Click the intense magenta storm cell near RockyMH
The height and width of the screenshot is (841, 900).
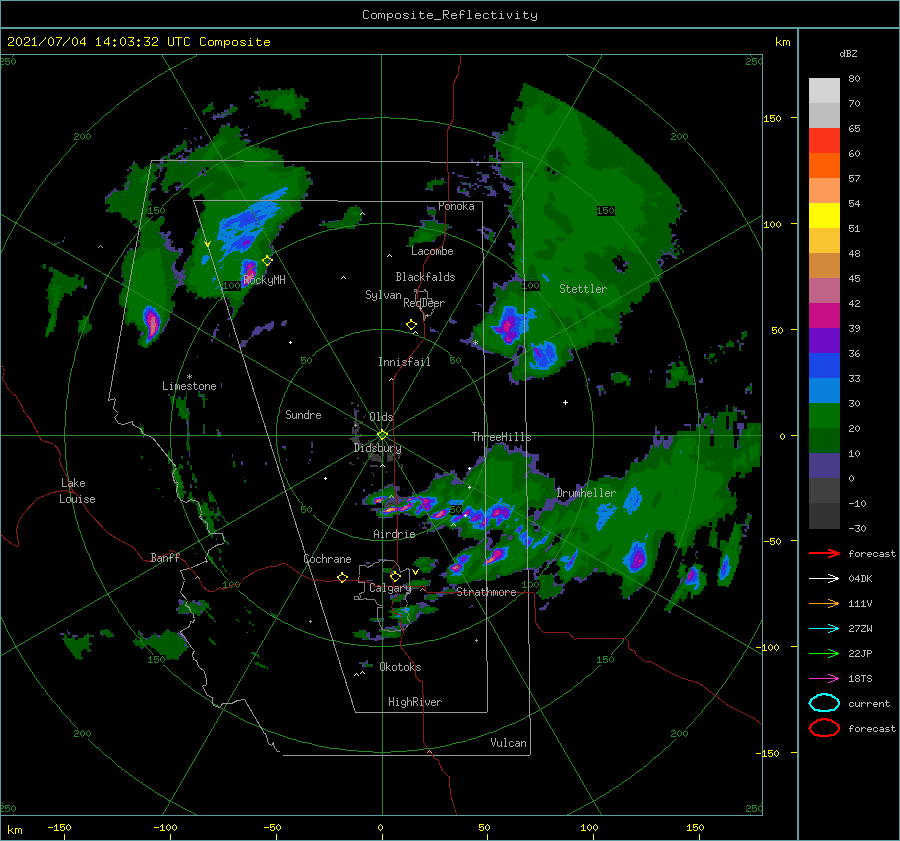249,269
